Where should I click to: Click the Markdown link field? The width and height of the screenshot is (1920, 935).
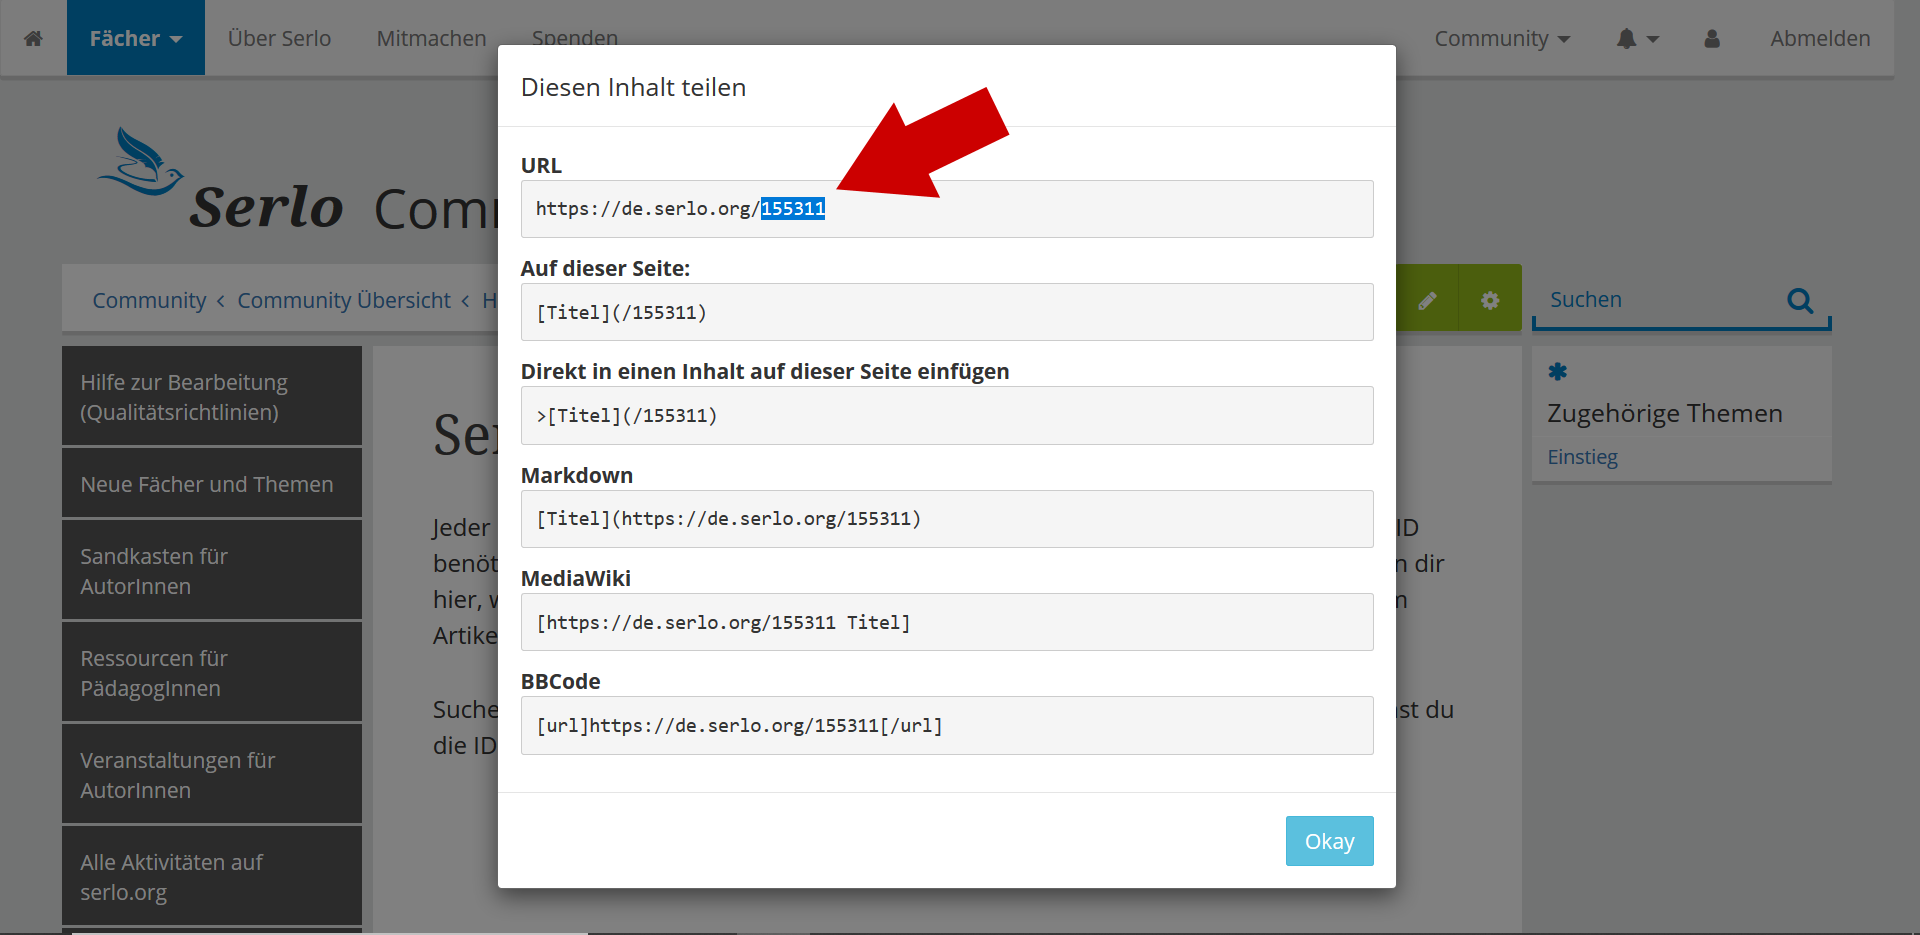947,519
